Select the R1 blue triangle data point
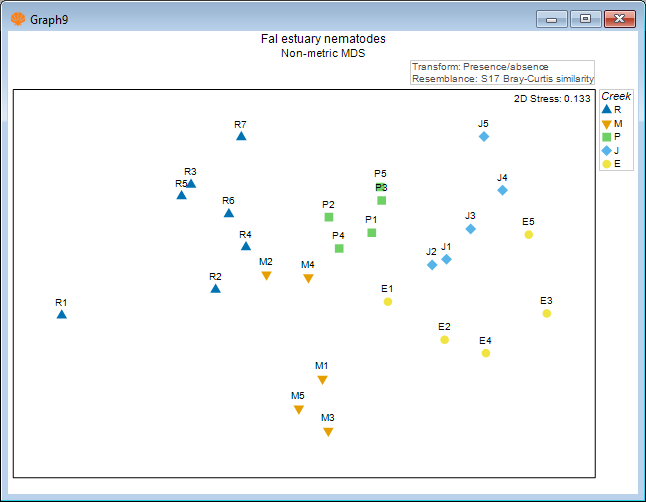646x502 pixels. [62, 315]
